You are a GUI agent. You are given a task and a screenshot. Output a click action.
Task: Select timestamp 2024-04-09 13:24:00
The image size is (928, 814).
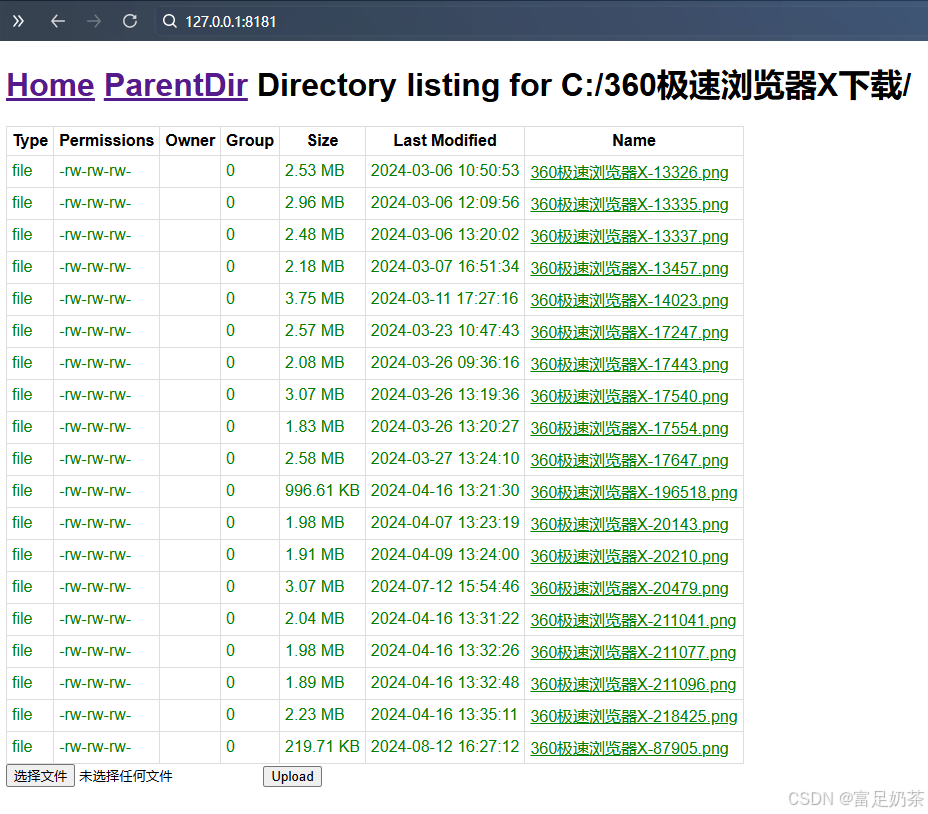click(x=445, y=554)
